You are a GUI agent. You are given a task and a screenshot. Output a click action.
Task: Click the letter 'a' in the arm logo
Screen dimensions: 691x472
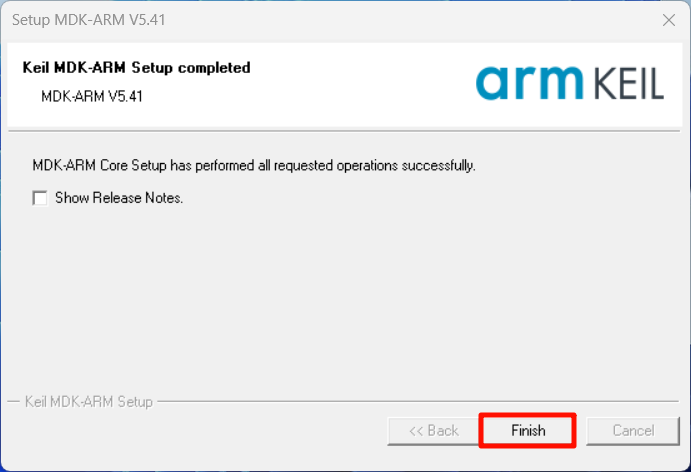click(x=493, y=83)
